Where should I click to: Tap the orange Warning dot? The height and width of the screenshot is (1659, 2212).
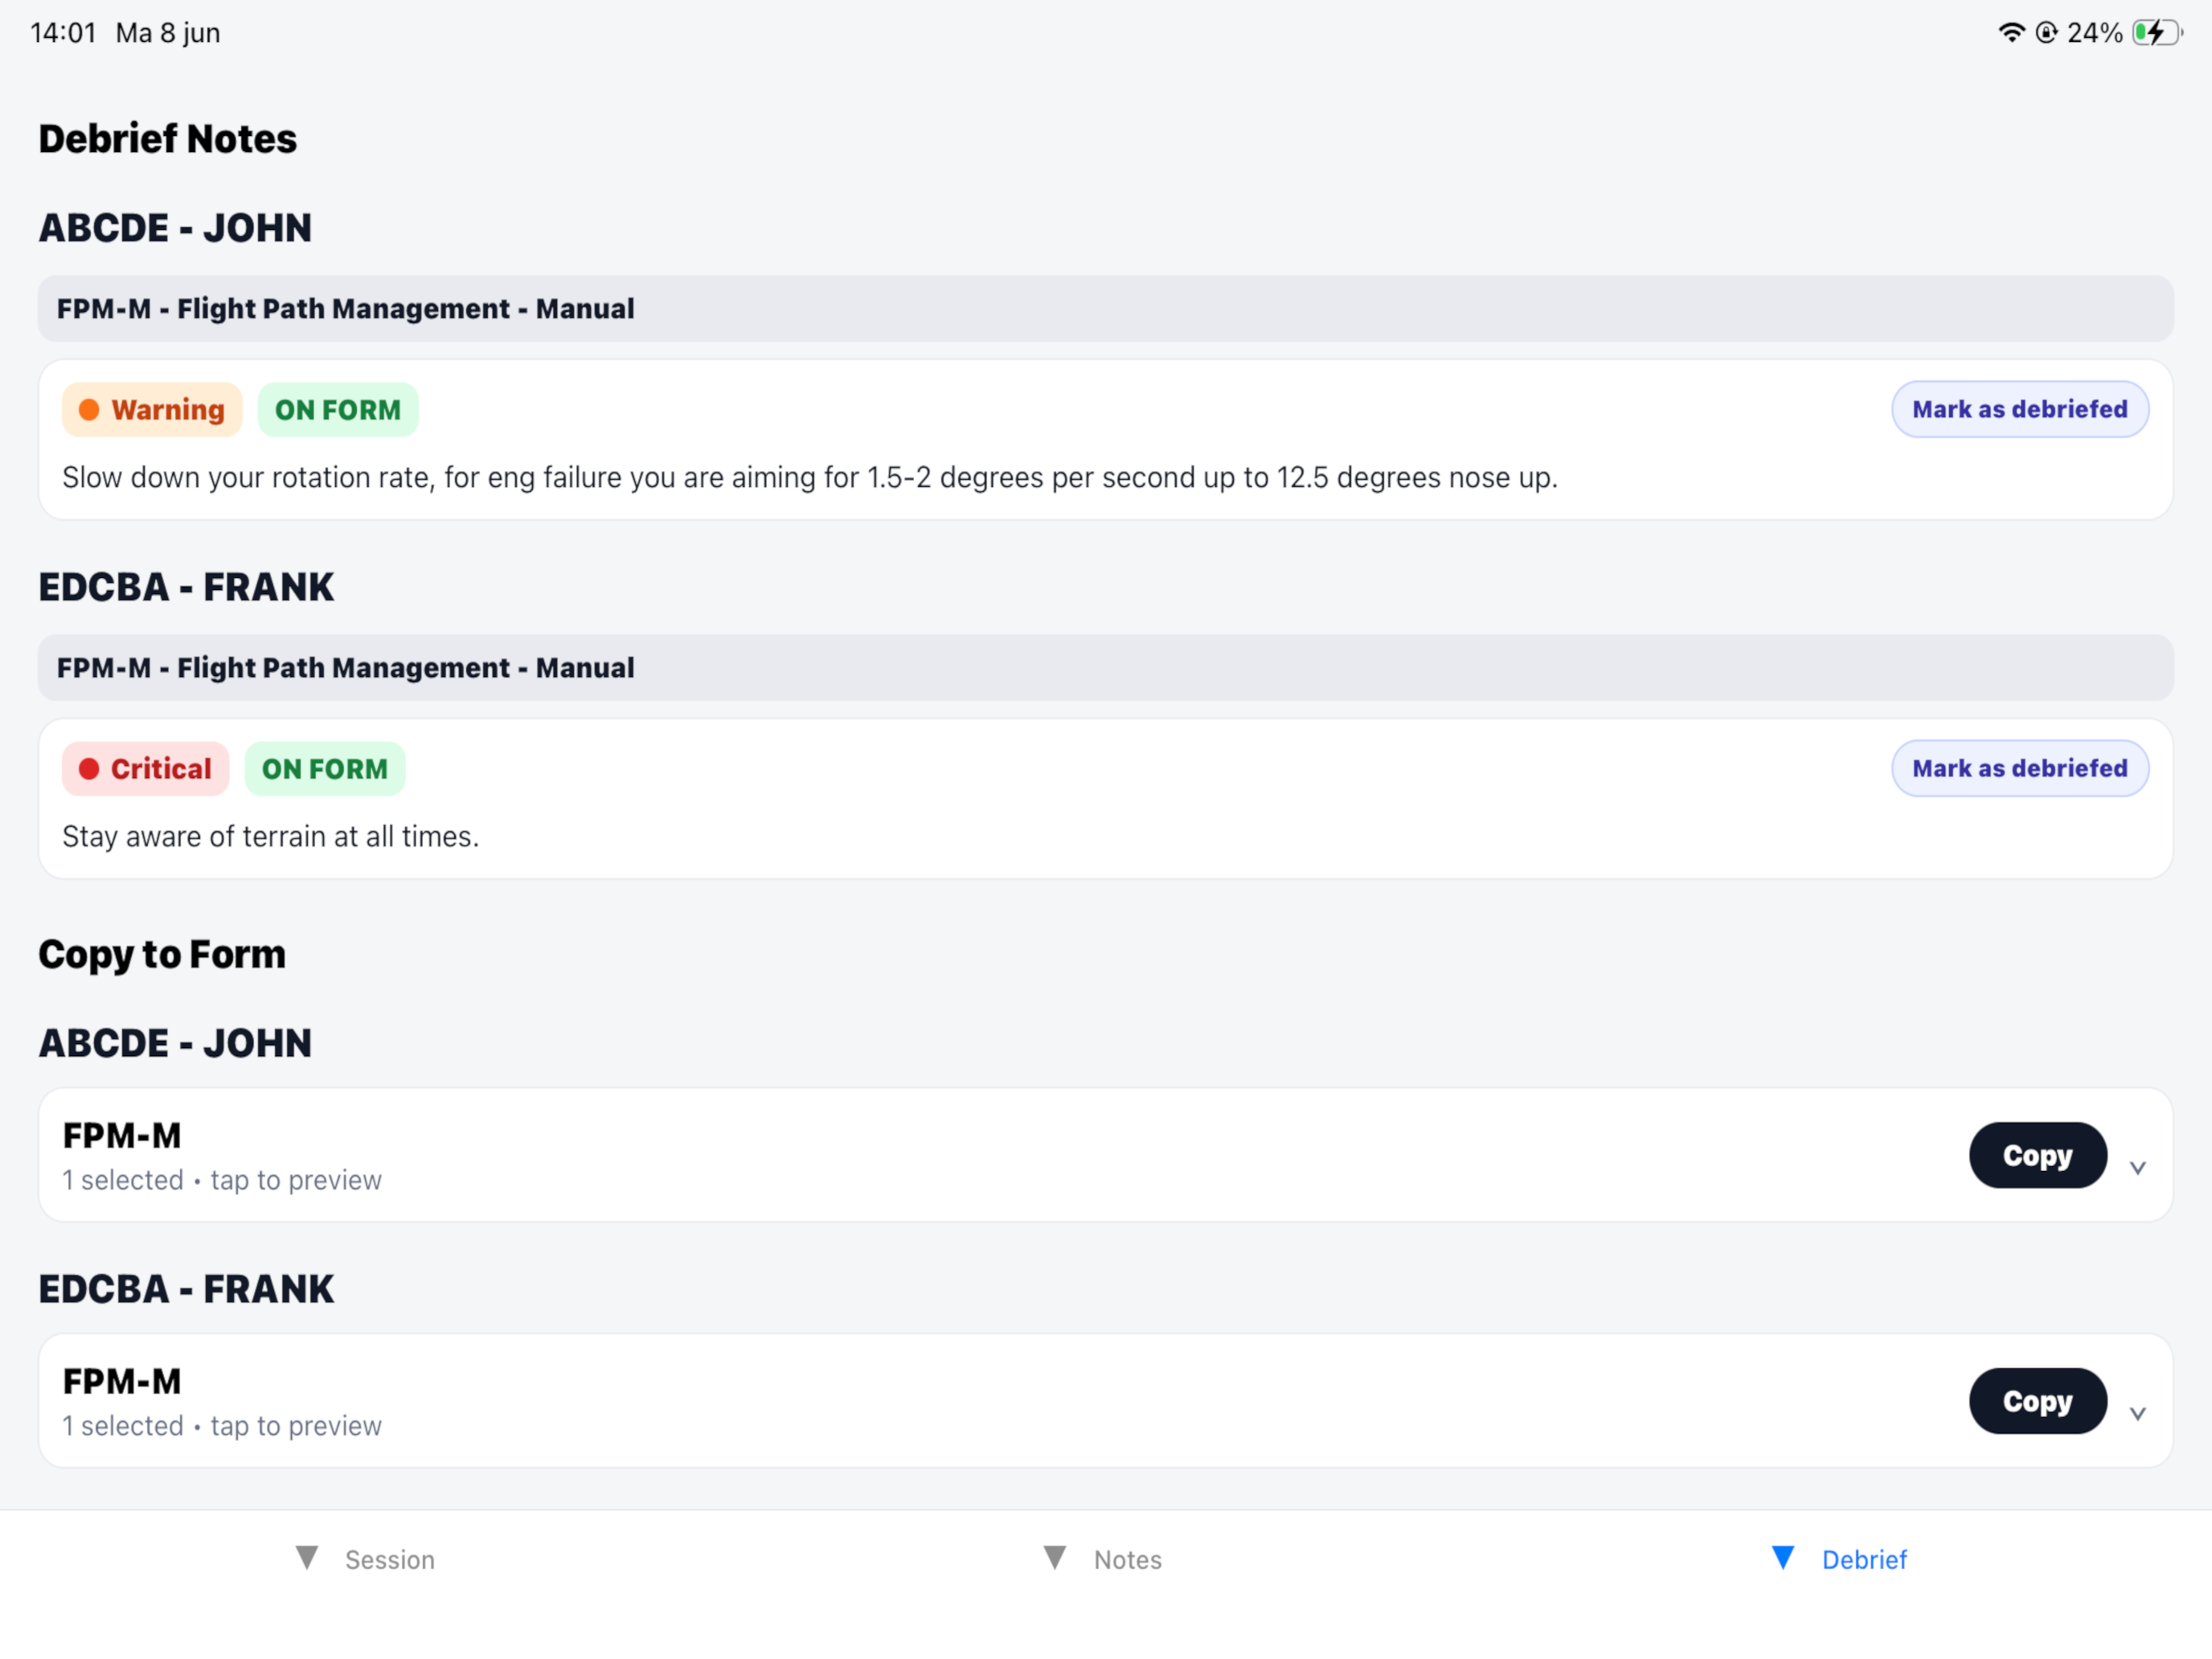coord(89,410)
